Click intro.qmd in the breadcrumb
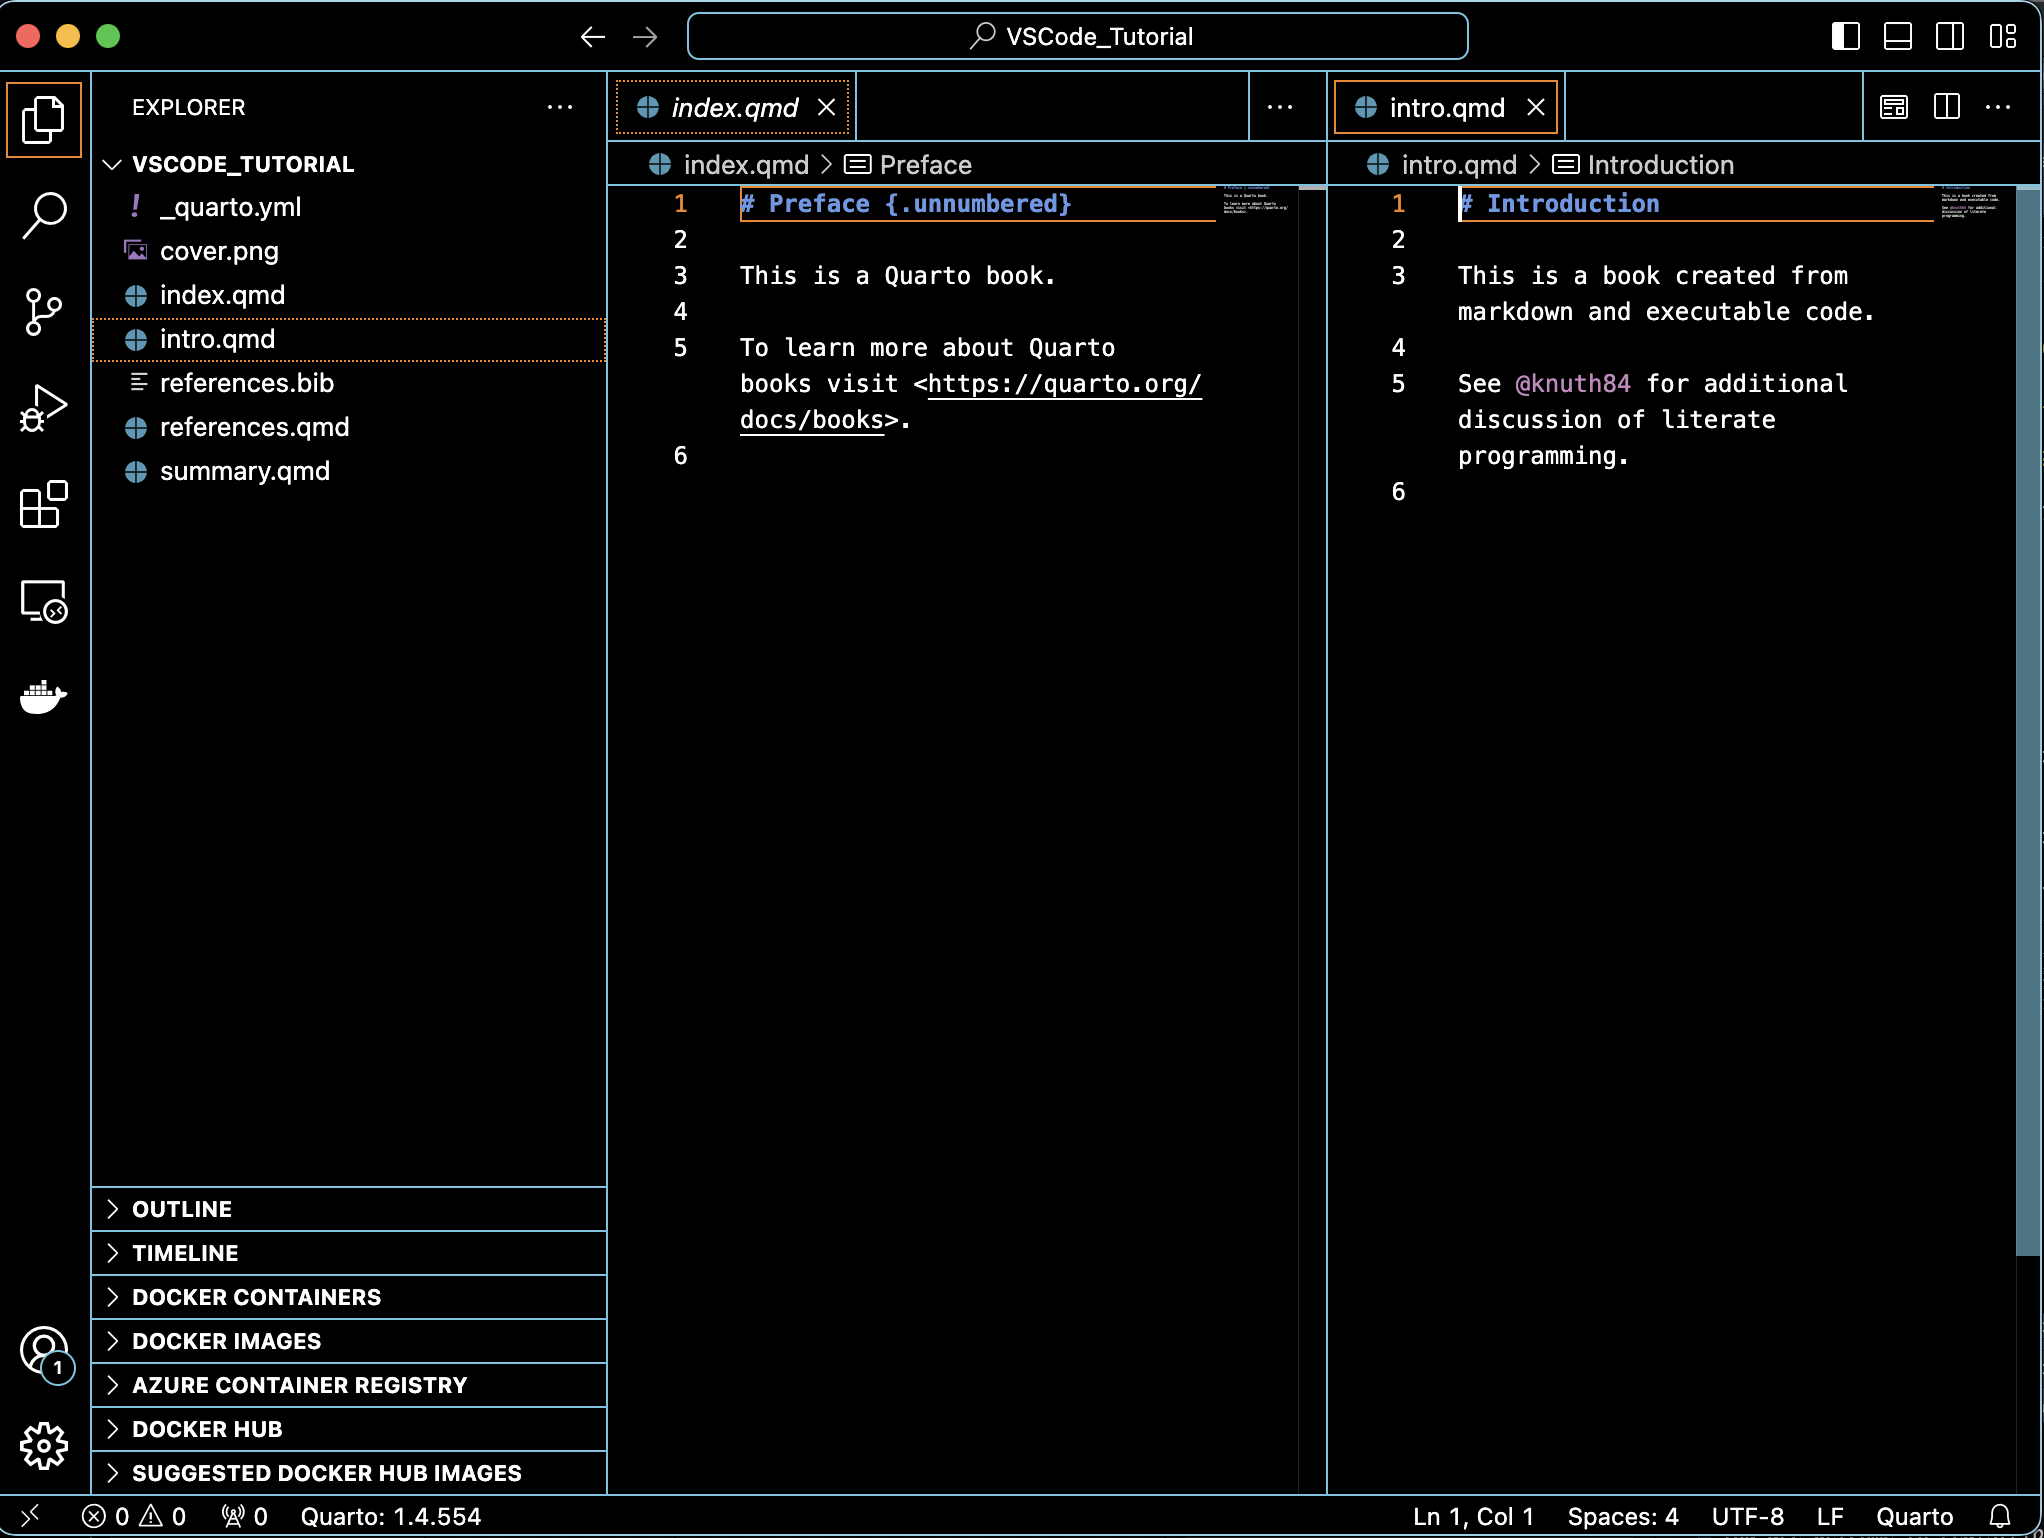The width and height of the screenshot is (2044, 1538). click(x=1442, y=165)
